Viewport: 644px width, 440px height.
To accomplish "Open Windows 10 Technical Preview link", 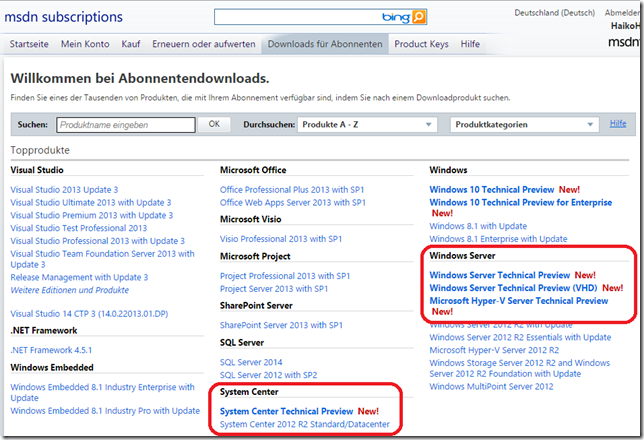I will pyautogui.click(x=492, y=190).
